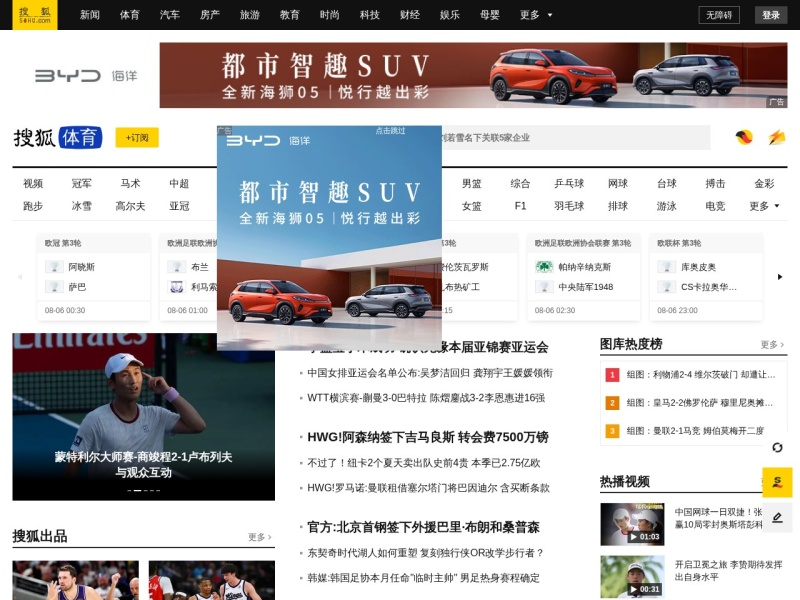Image resolution: width=800 pixels, height=600 pixels.
Task: Open video 开启卫冕之旅 李赞期待发挥
Action: click(x=728, y=570)
